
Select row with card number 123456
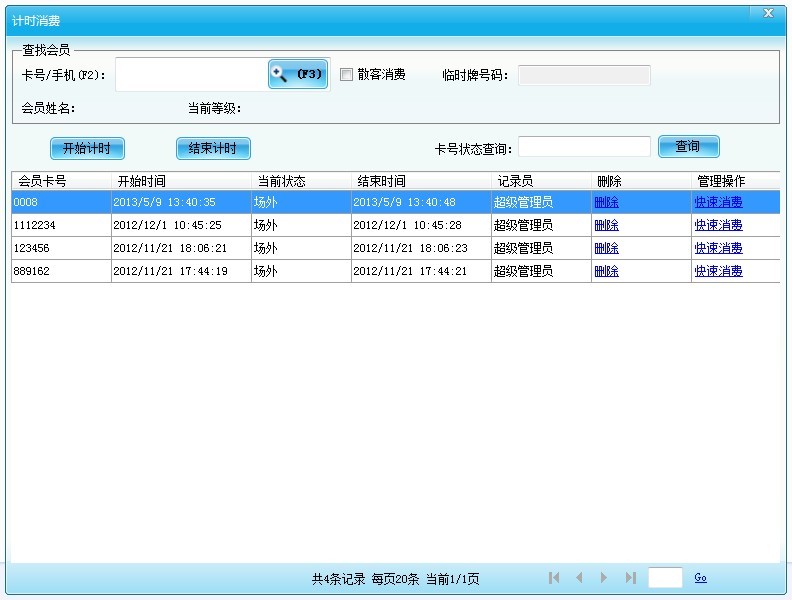click(395, 248)
